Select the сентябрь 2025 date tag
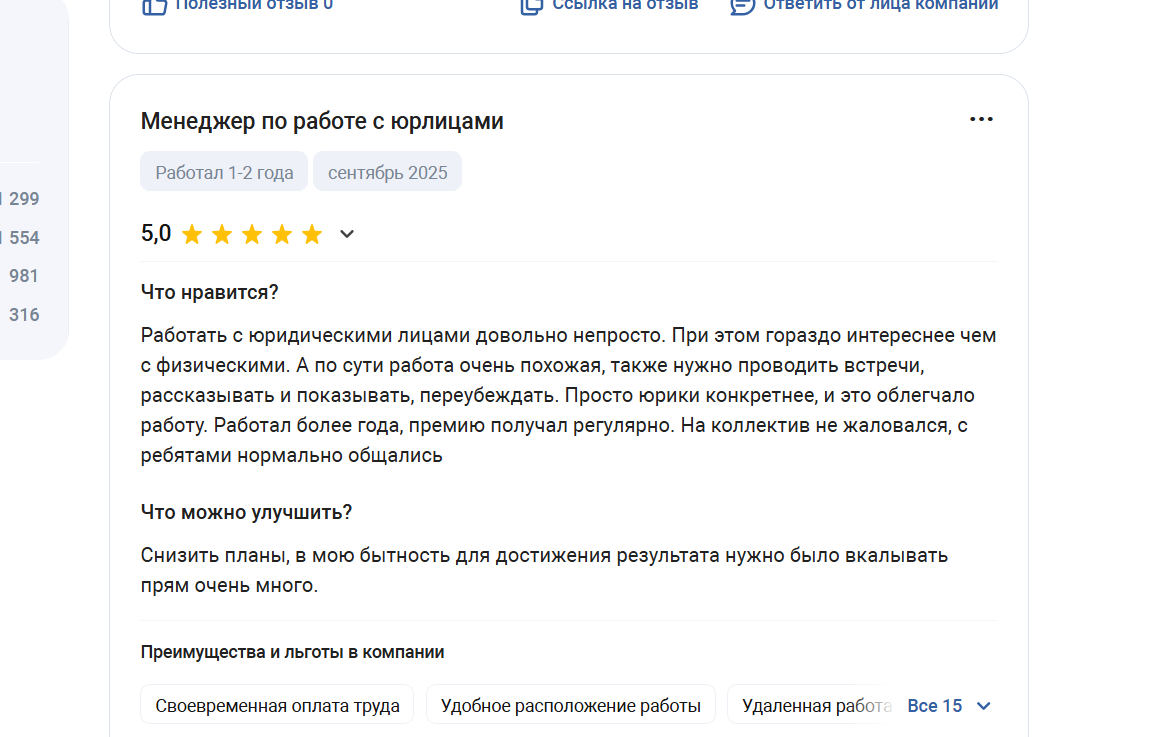Viewport: 1173px width, 737px height. pos(388,171)
